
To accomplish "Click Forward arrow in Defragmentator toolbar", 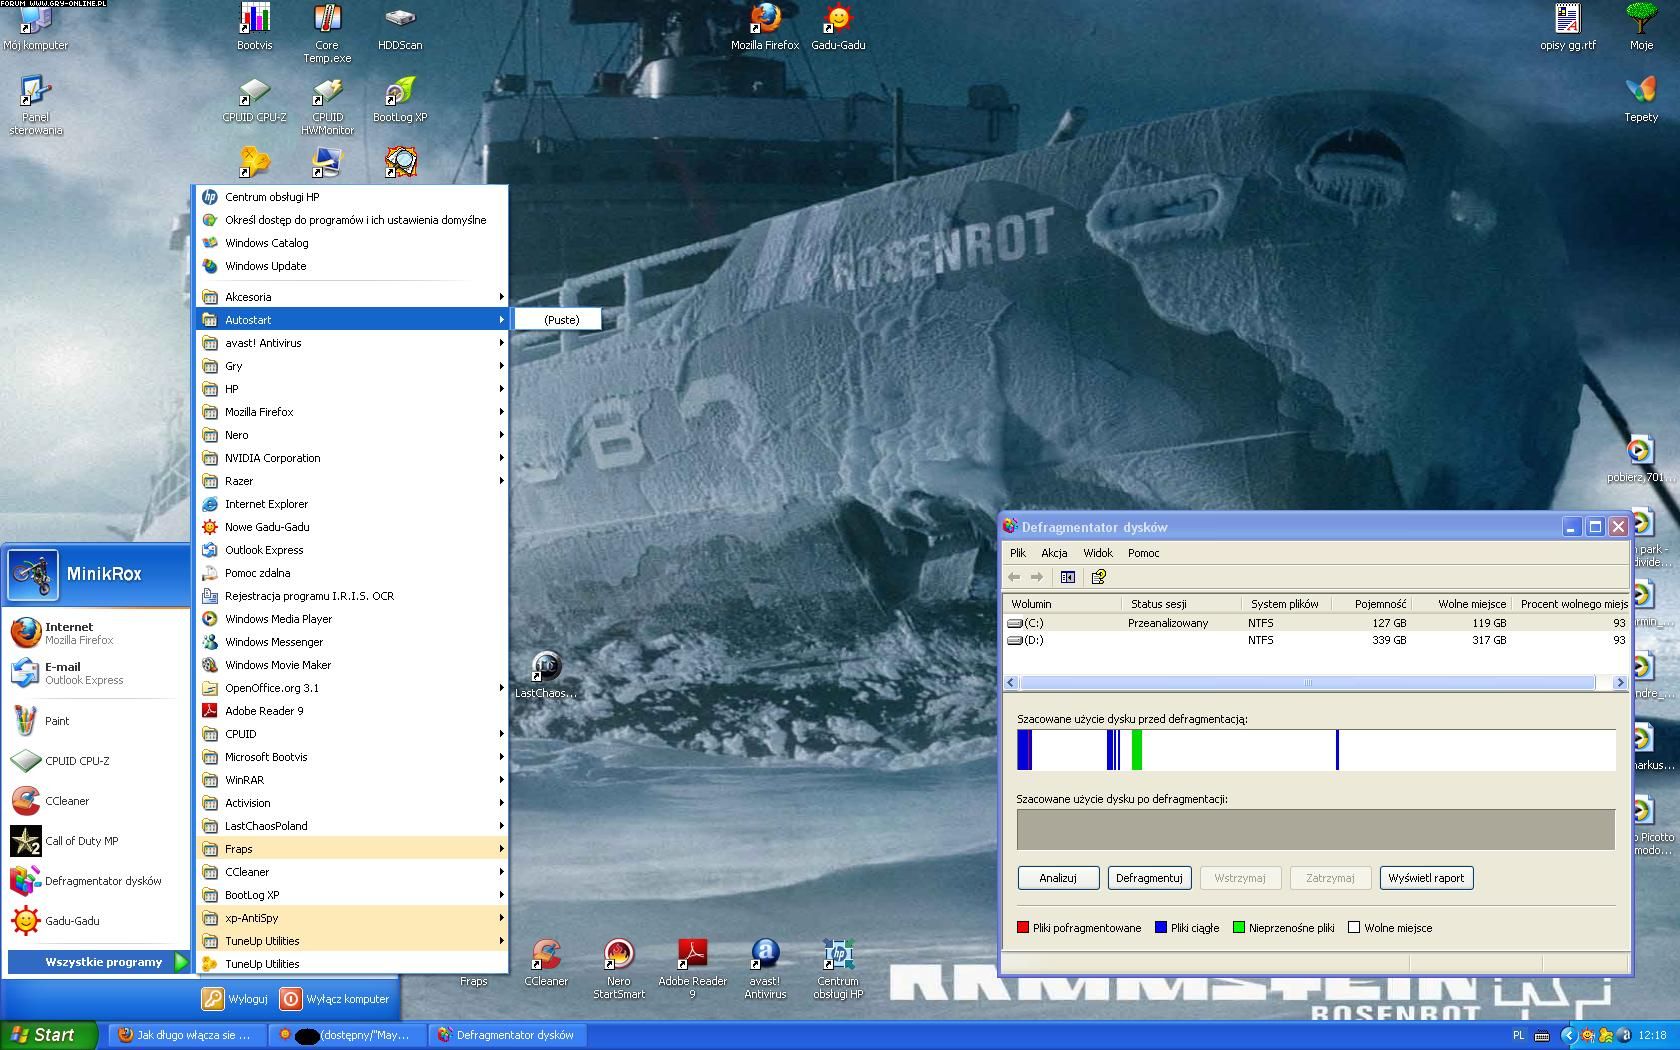I will pos(1037,577).
